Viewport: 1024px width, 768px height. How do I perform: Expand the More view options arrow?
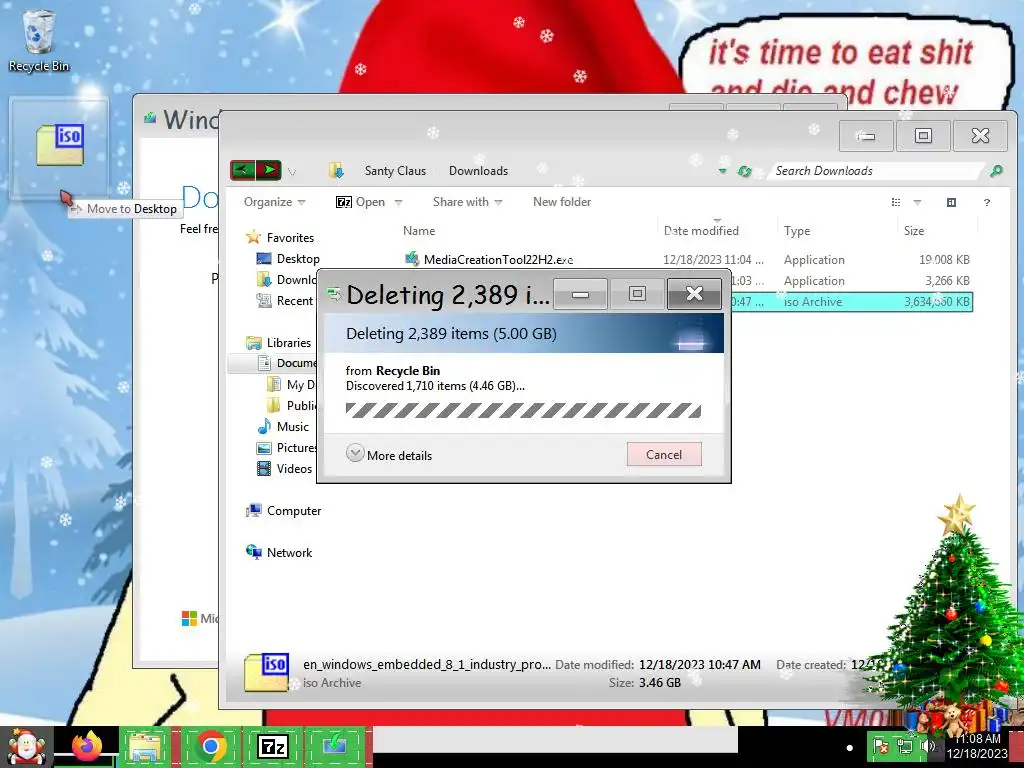point(917,202)
